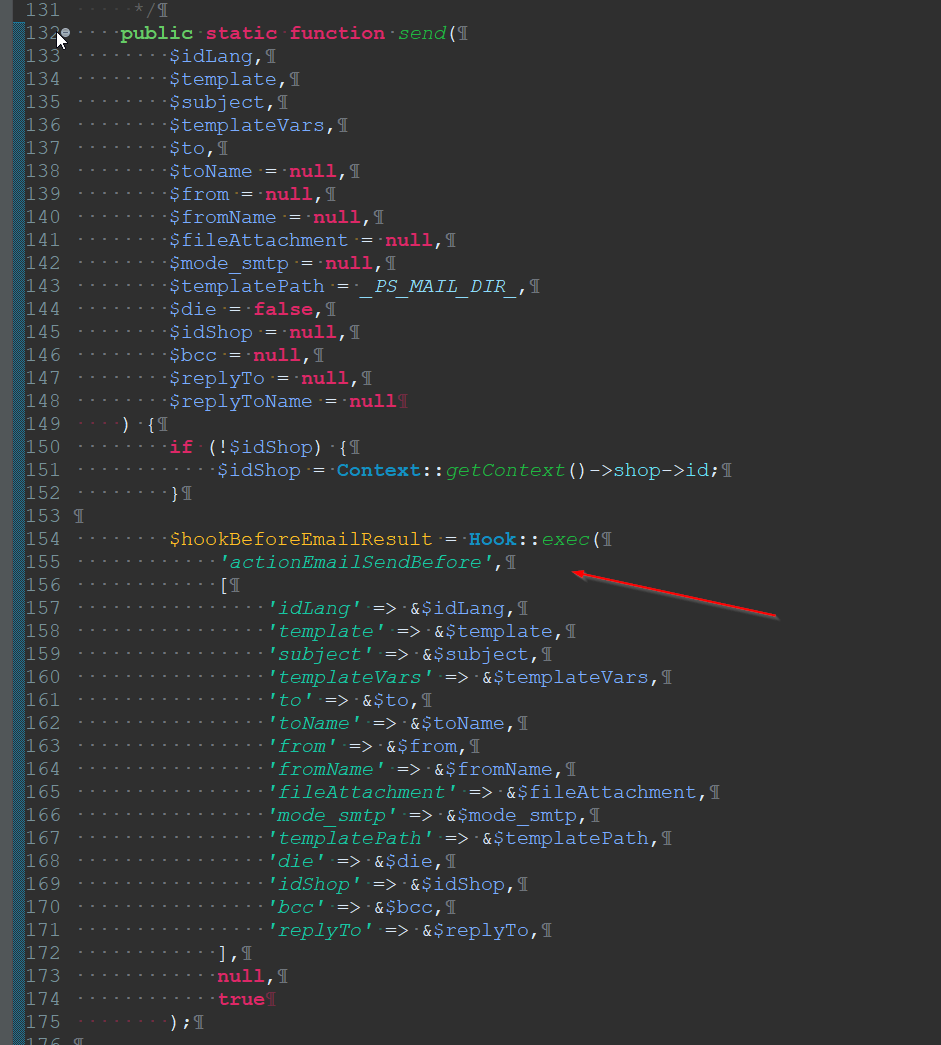Click $idShop parameter on line 145

tap(211, 332)
